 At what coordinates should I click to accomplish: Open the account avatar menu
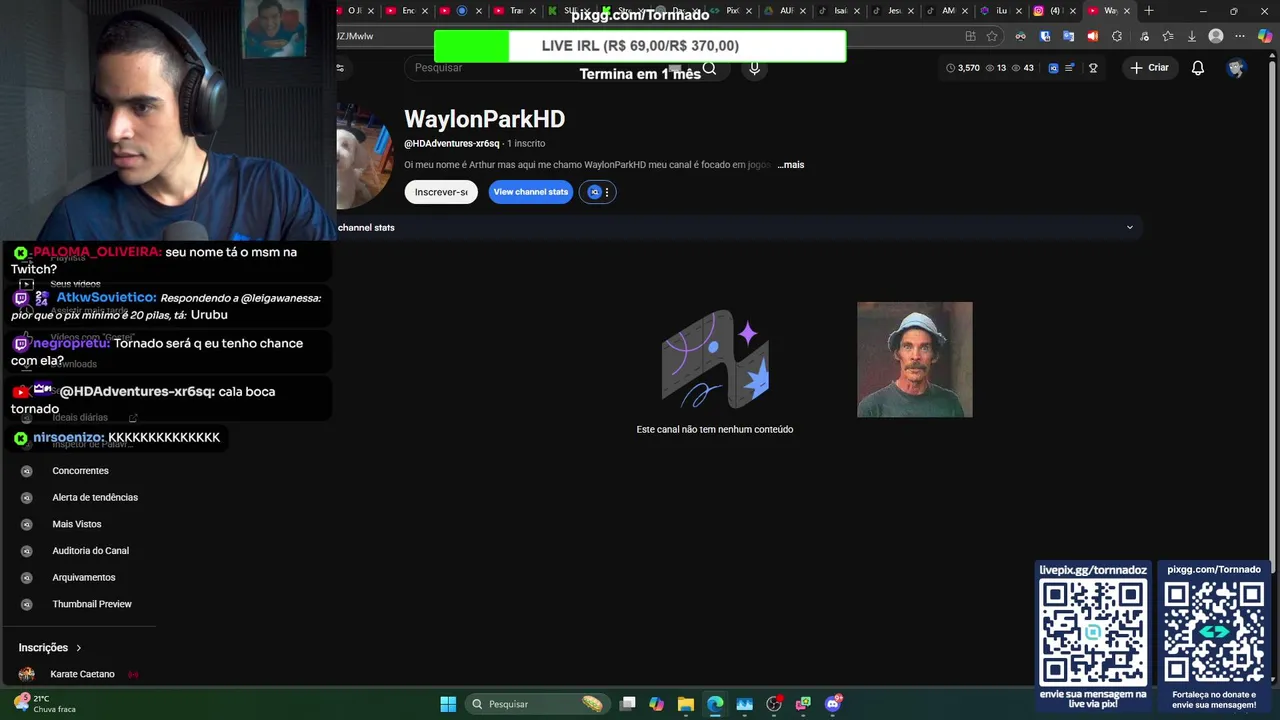(x=1236, y=68)
